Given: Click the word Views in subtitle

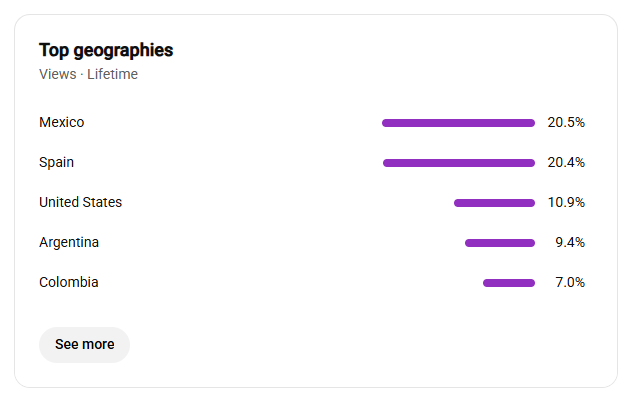Looking at the screenshot, I should coord(58,74).
